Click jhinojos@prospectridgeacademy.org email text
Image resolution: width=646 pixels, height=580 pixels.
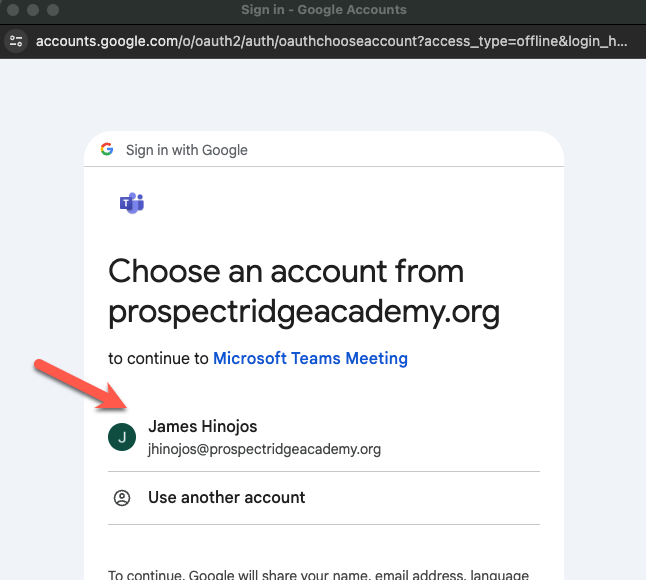(x=264, y=449)
